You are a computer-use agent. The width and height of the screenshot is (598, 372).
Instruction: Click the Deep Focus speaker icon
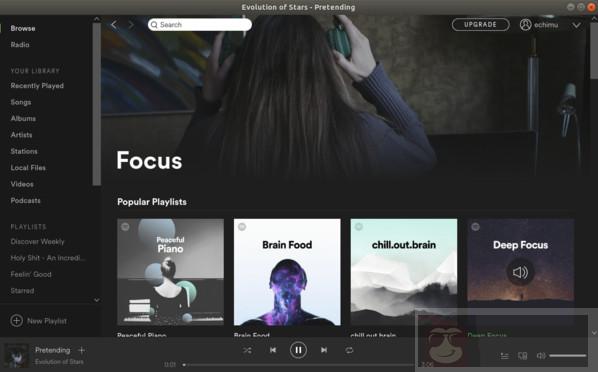pyautogui.click(x=520, y=272)
